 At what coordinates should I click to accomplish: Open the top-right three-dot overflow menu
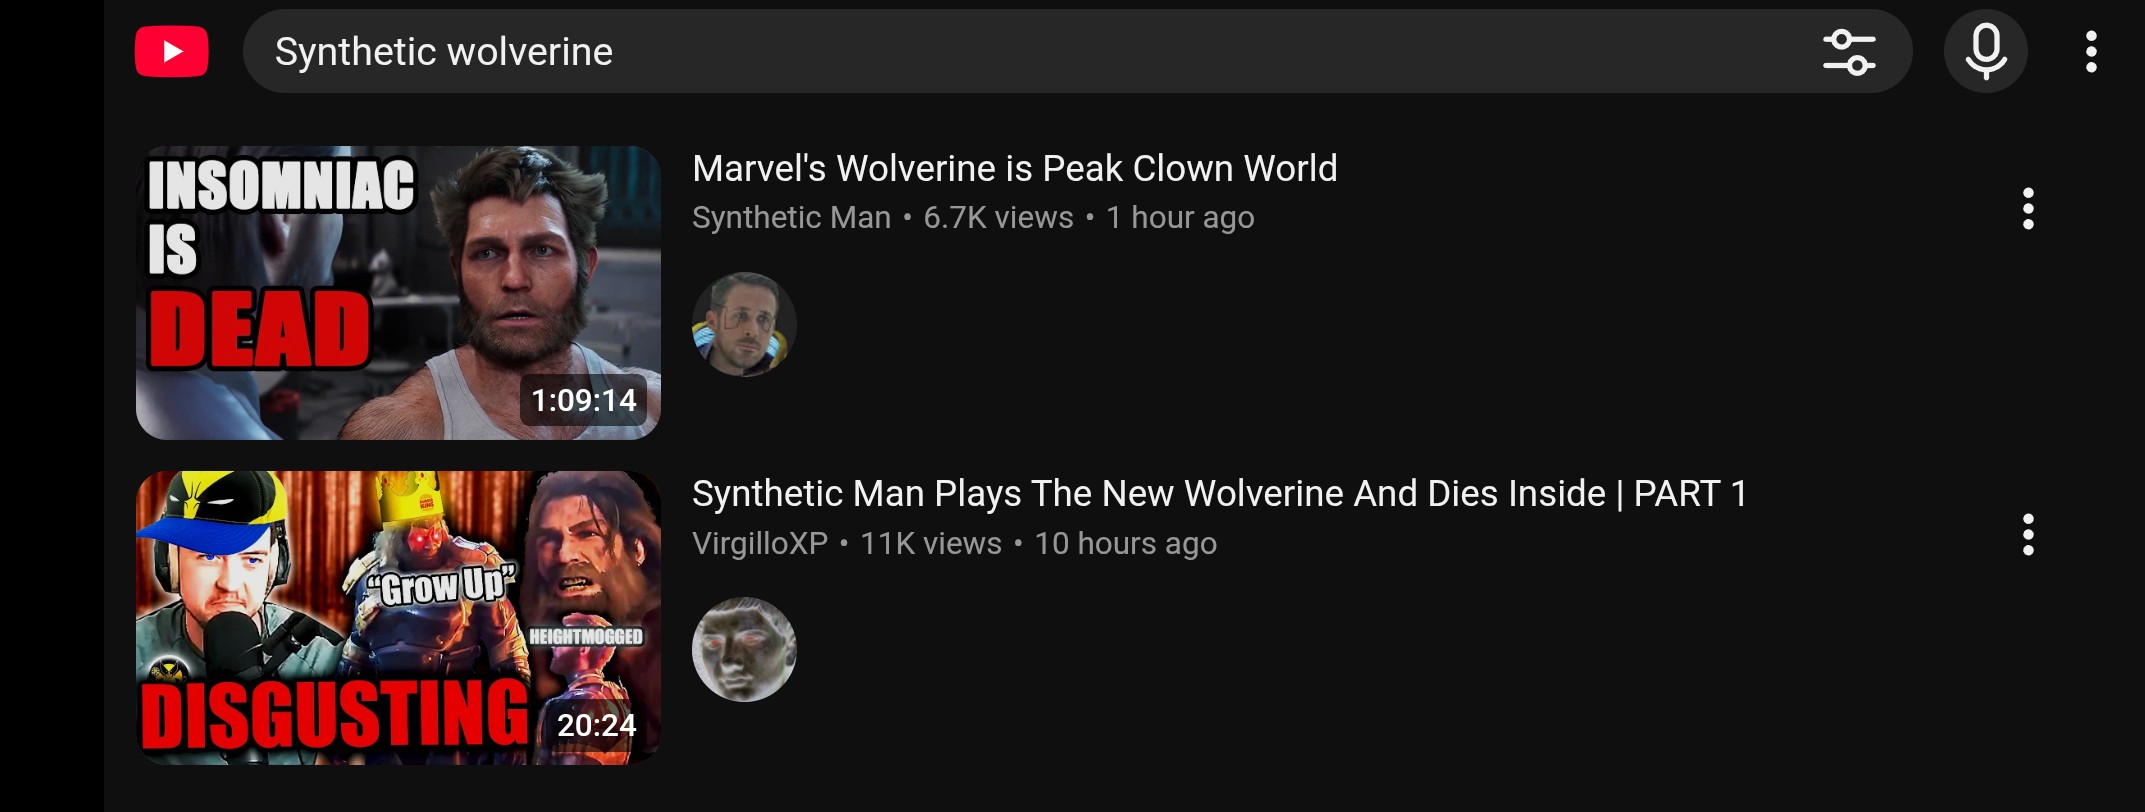click(2091, 52)
